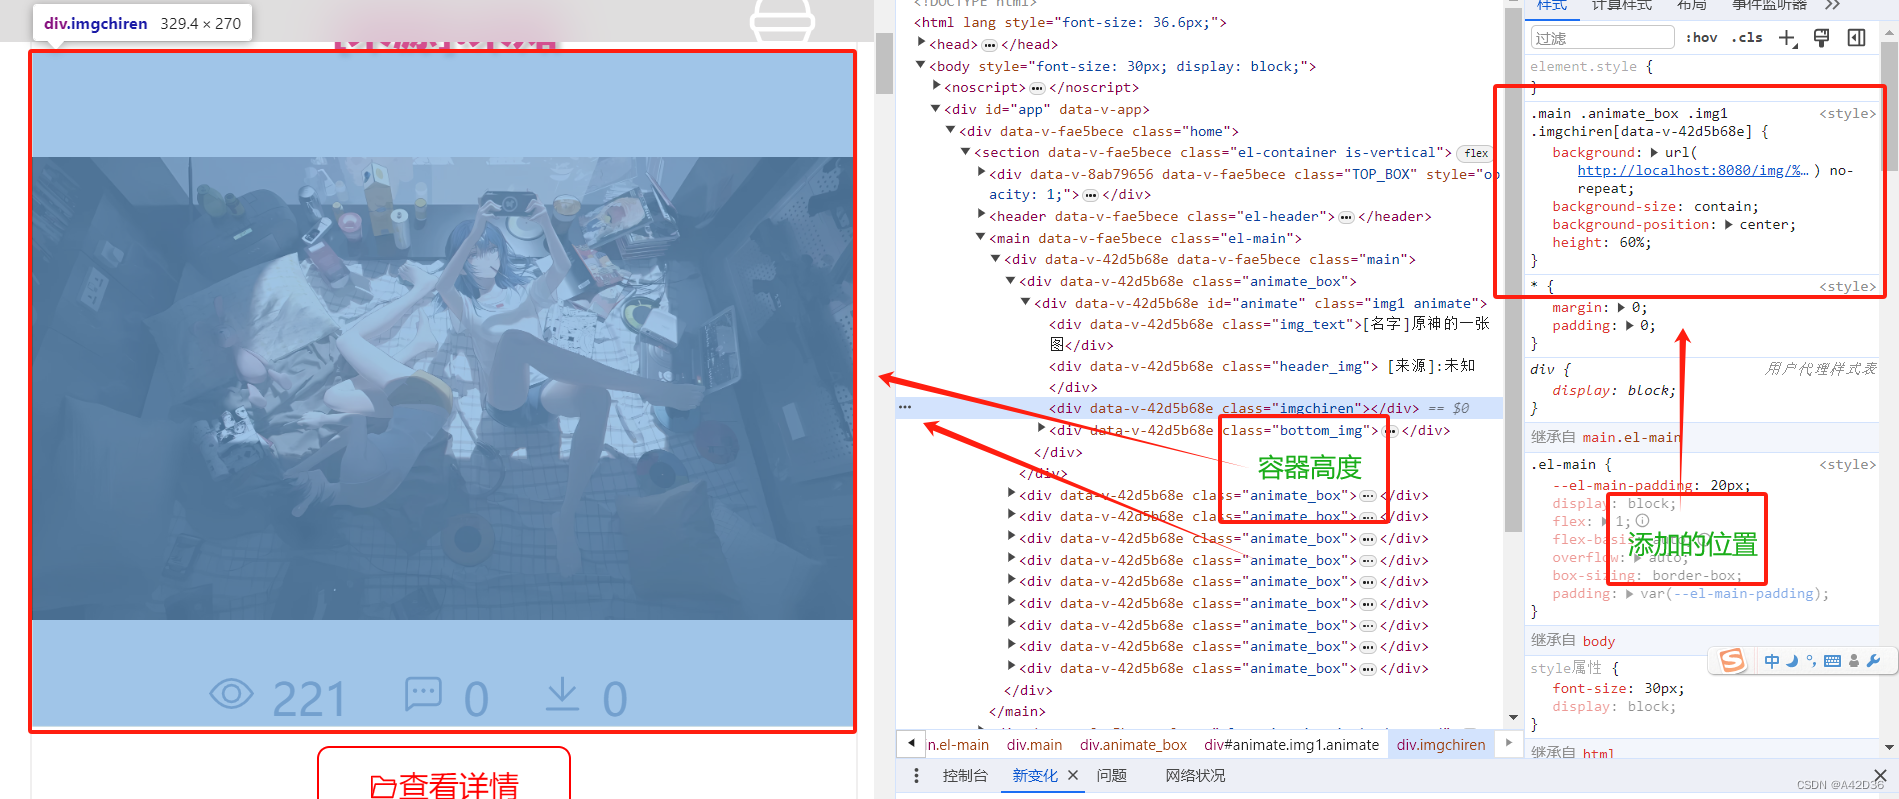1899x799 pixels.
Task: Toggle the computed styles sidebar icon
Action: [1856, 38]
